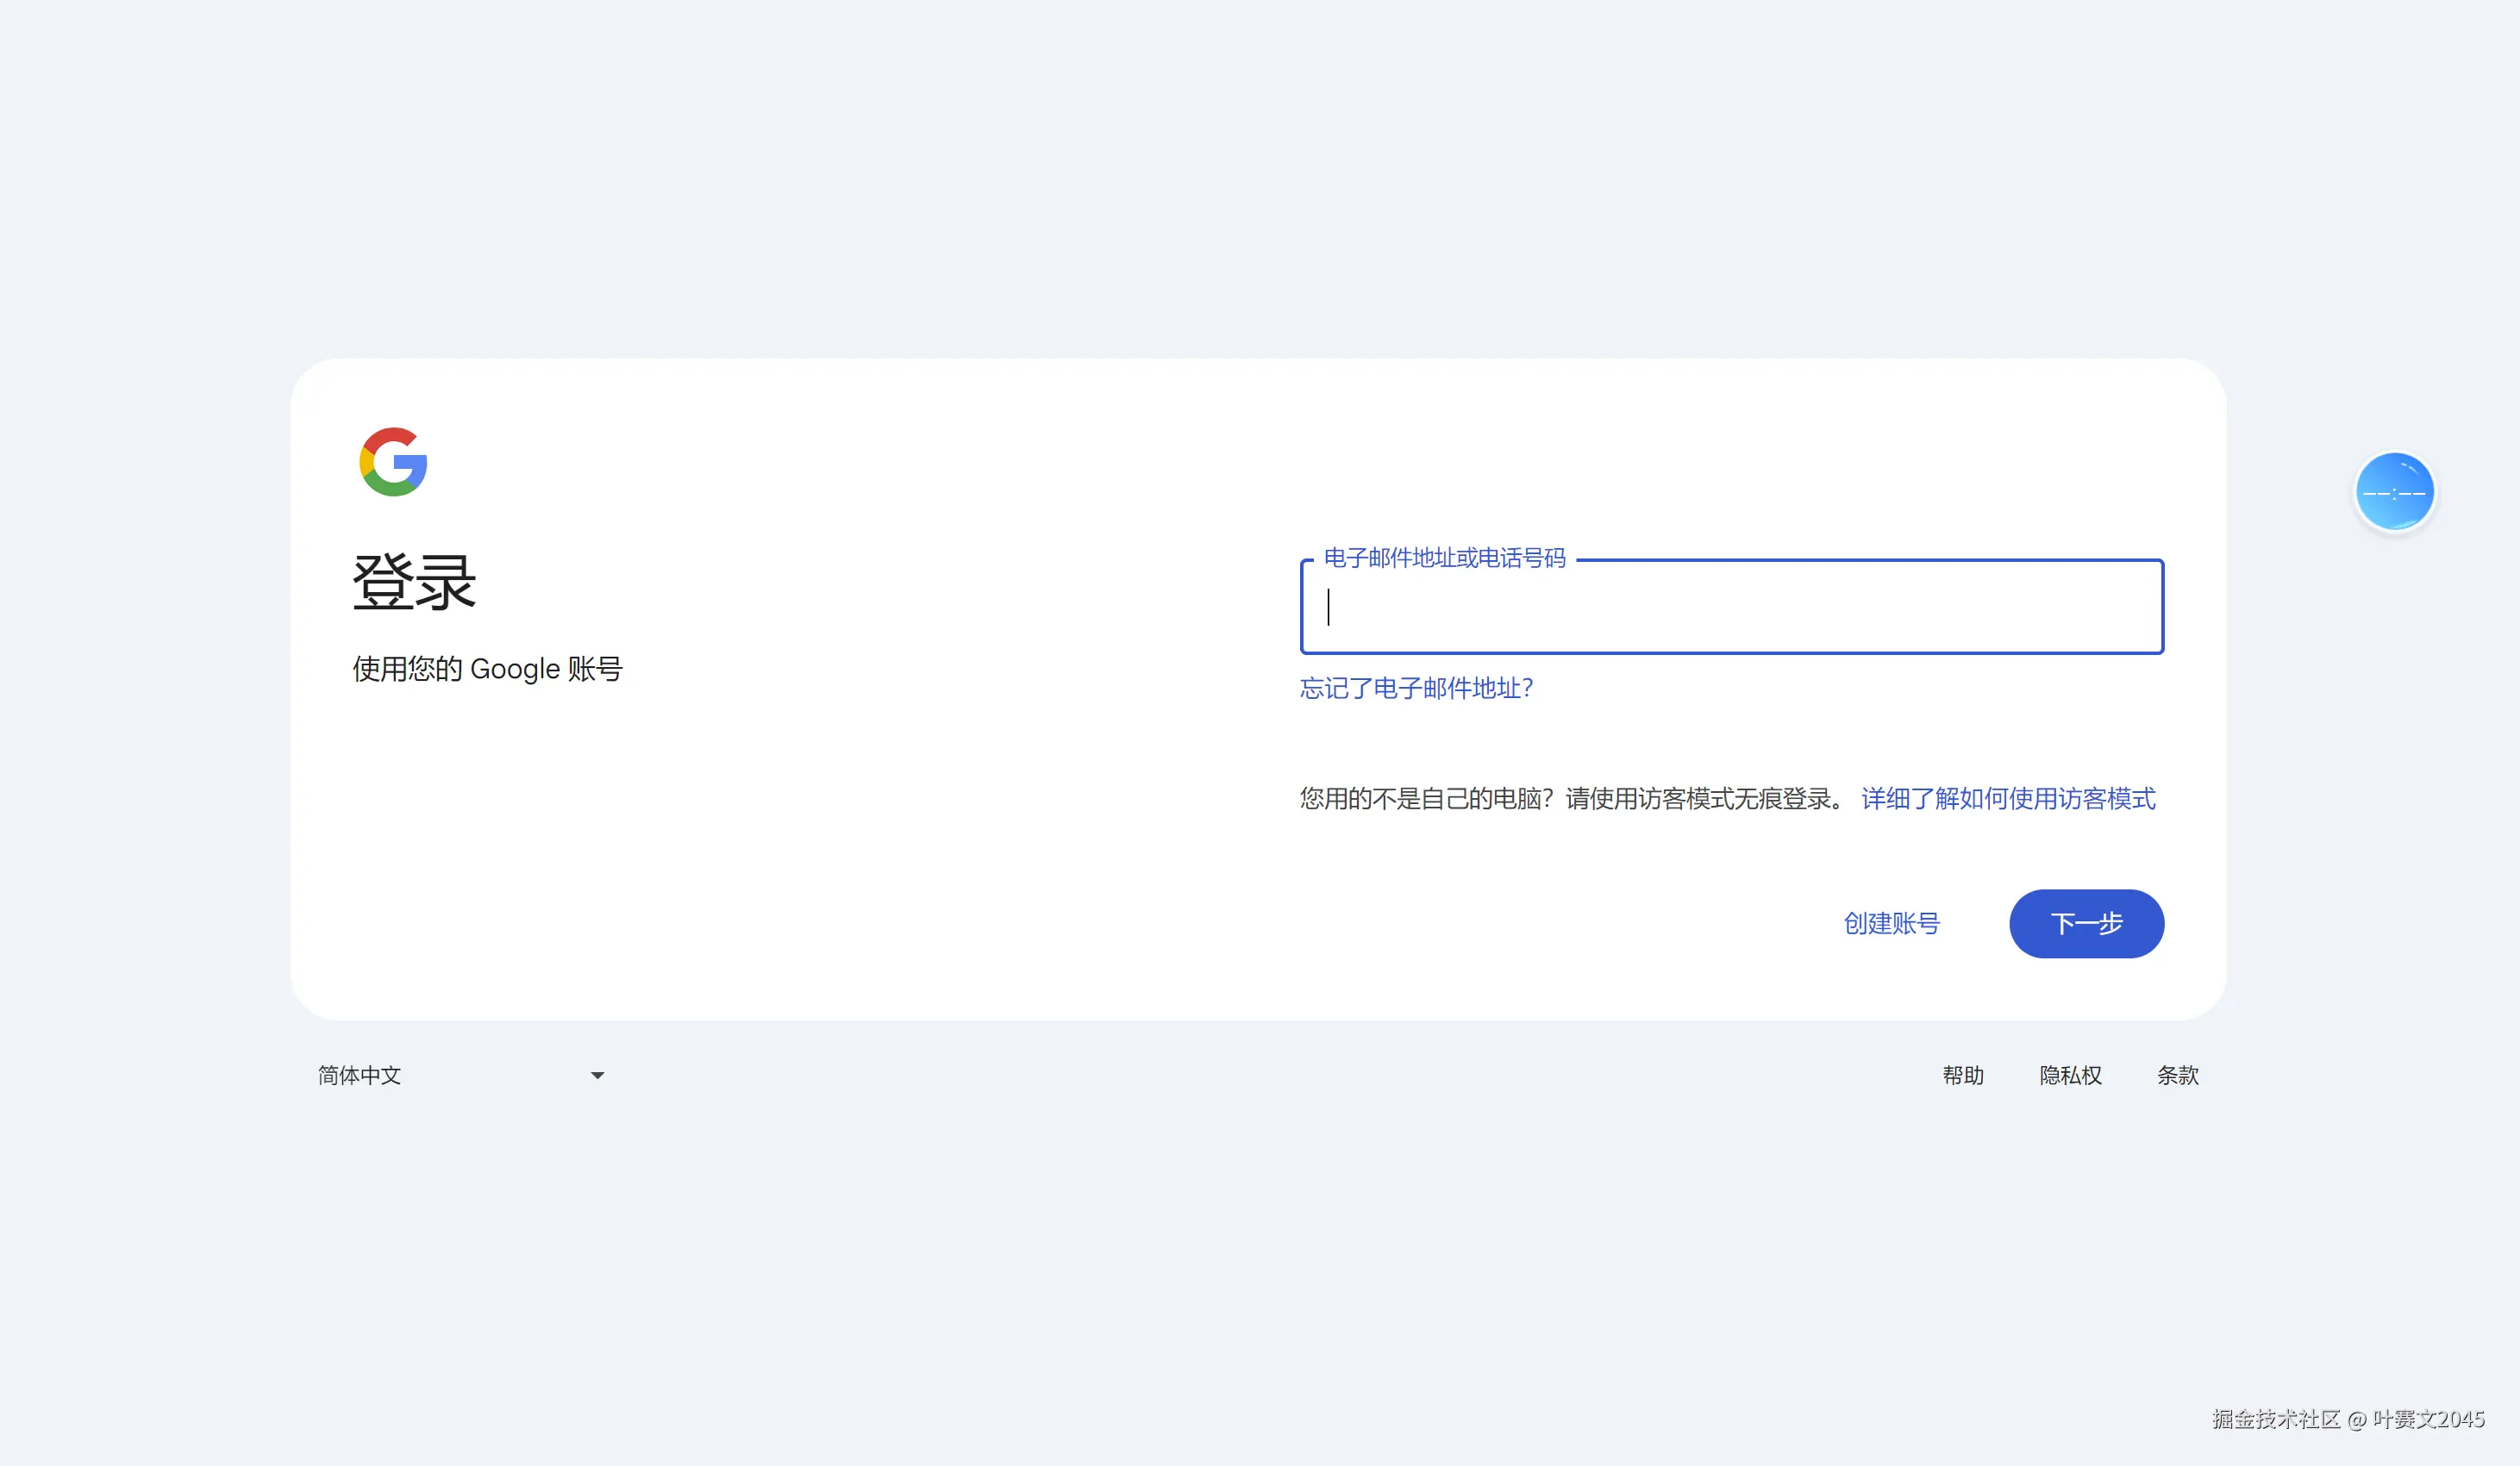Open the 帮助 footer link

pyautogui.click(x=1962, y=1076)
